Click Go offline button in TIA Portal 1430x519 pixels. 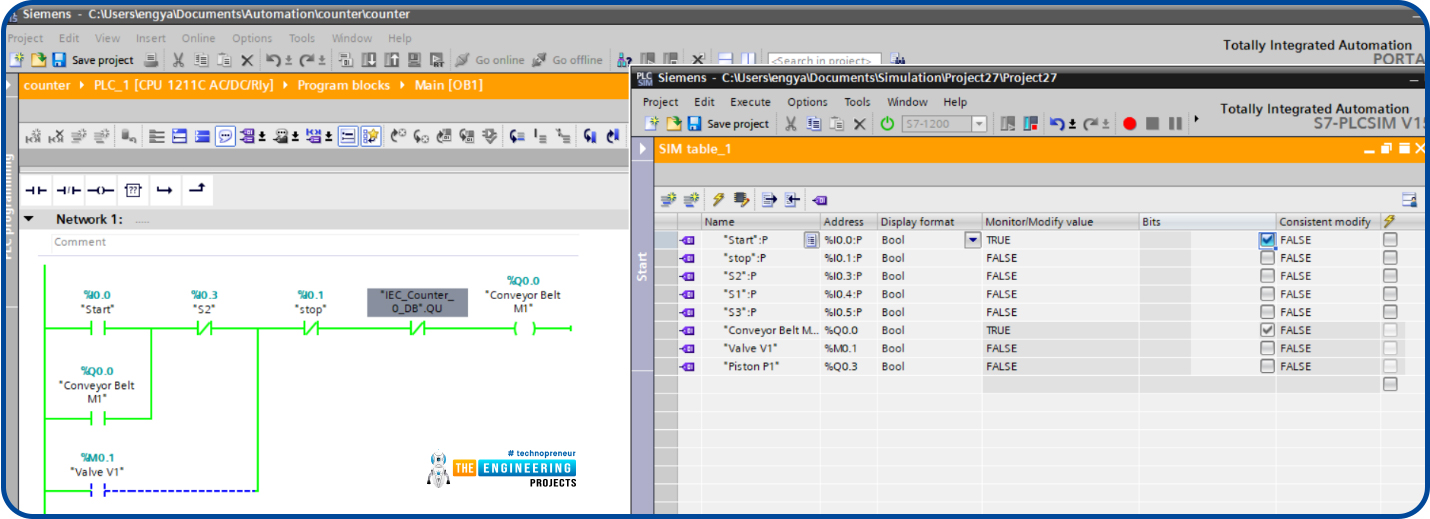567,60
